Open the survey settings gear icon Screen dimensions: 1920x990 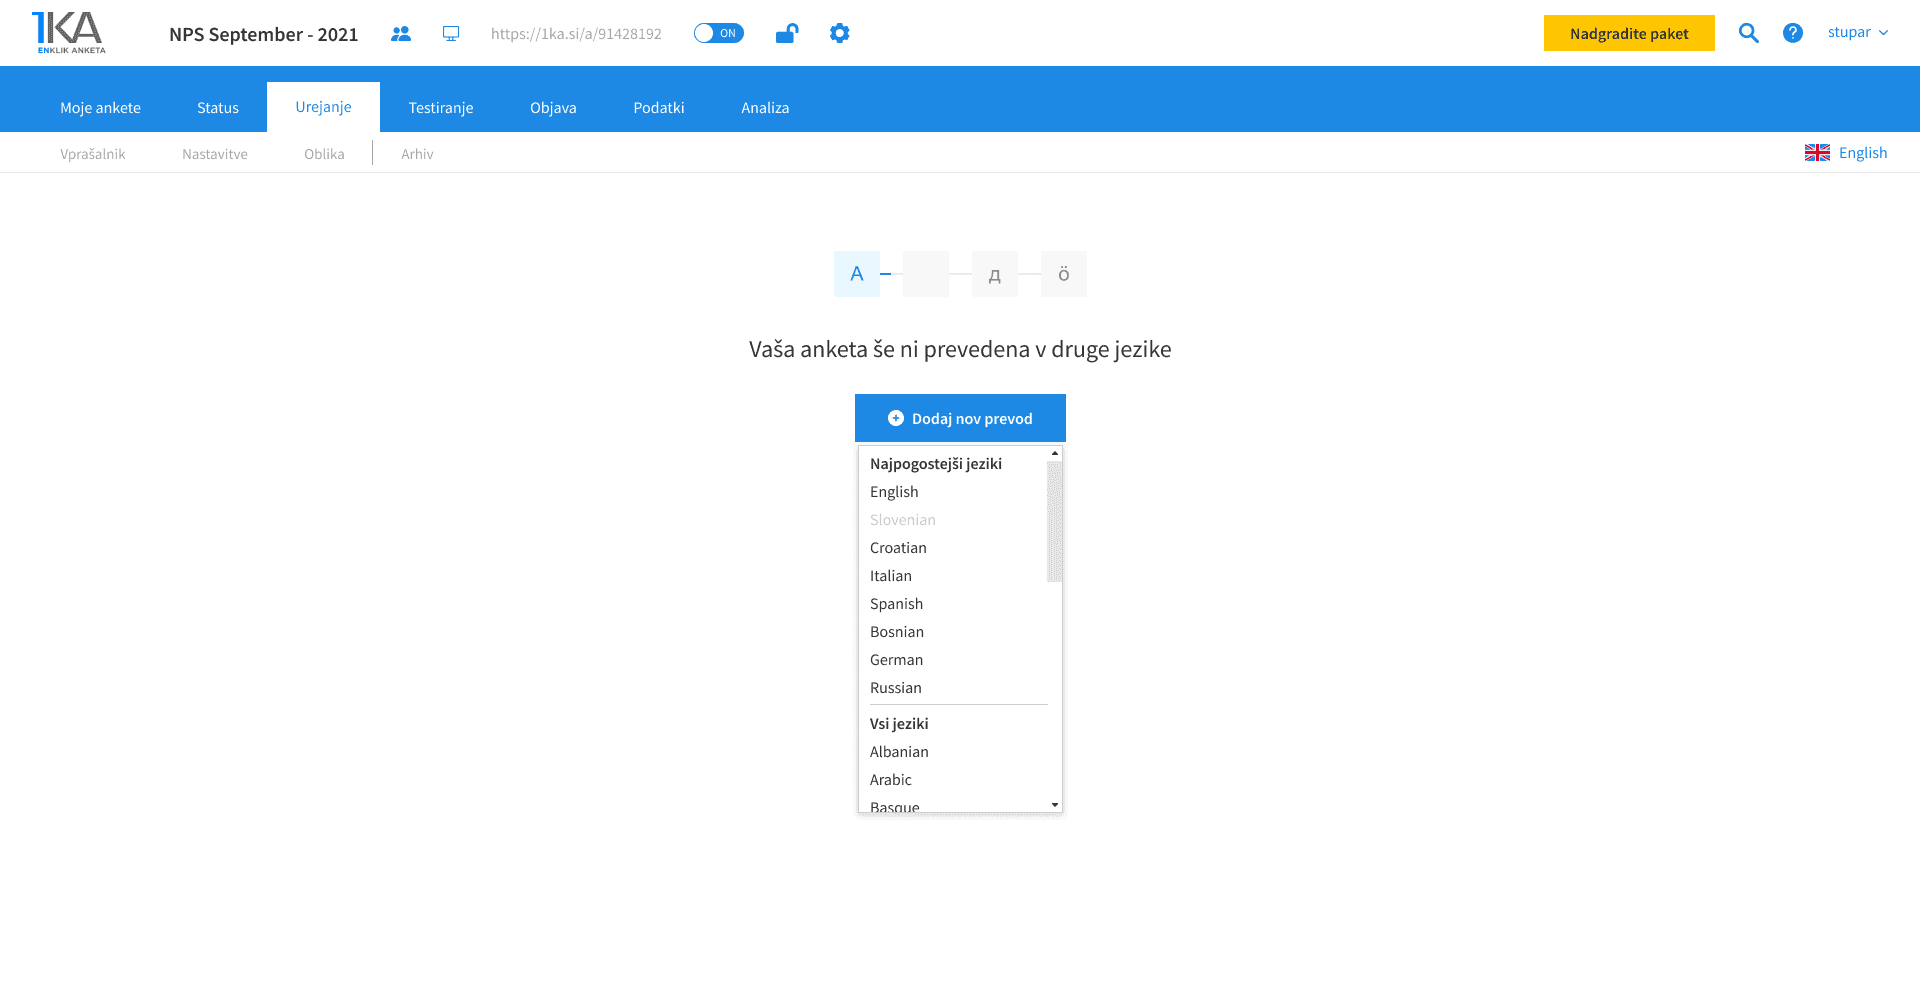(839, 33)
